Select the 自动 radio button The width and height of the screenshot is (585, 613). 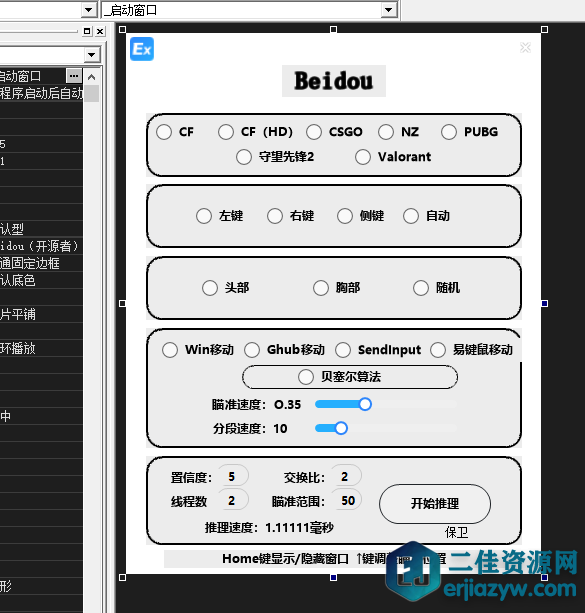[411, 216]
